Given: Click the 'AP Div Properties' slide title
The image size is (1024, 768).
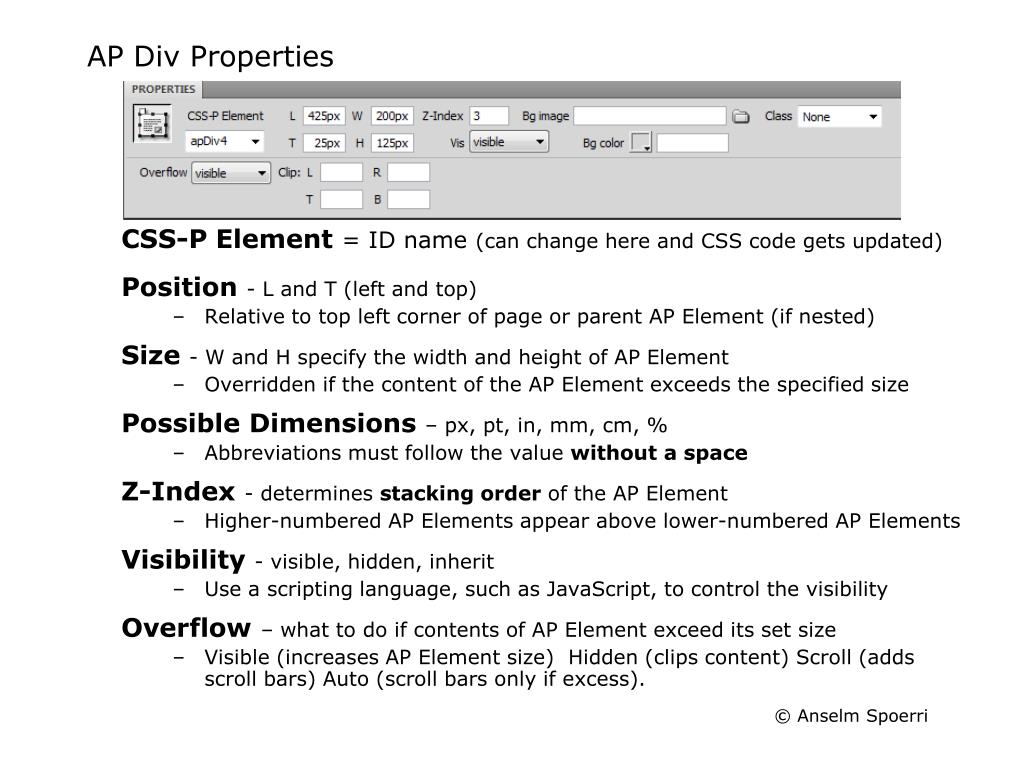Looking at the screenshot, I should click(210, 57).
